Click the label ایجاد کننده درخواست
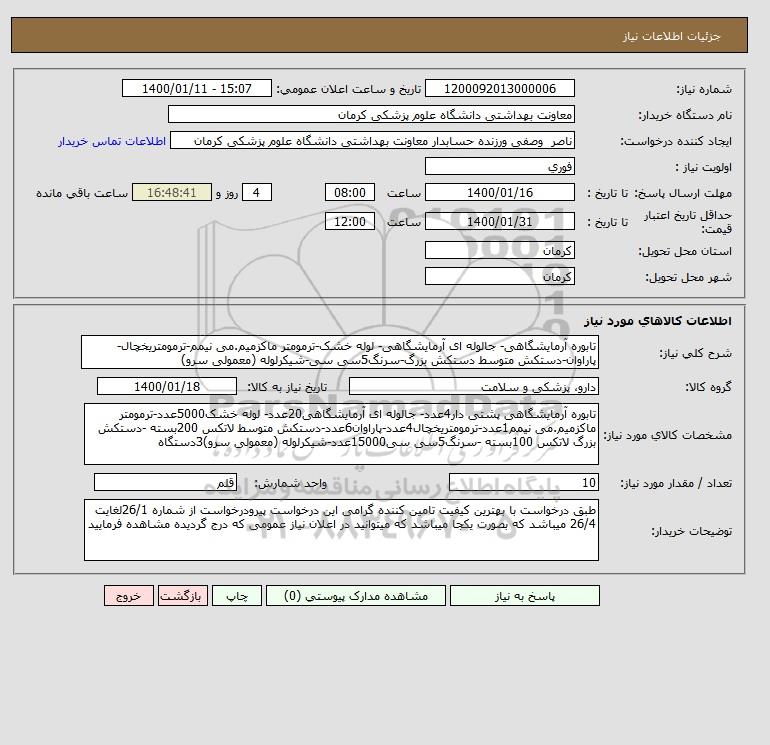This screenshot has height=745, width=770. click(676, 141)
